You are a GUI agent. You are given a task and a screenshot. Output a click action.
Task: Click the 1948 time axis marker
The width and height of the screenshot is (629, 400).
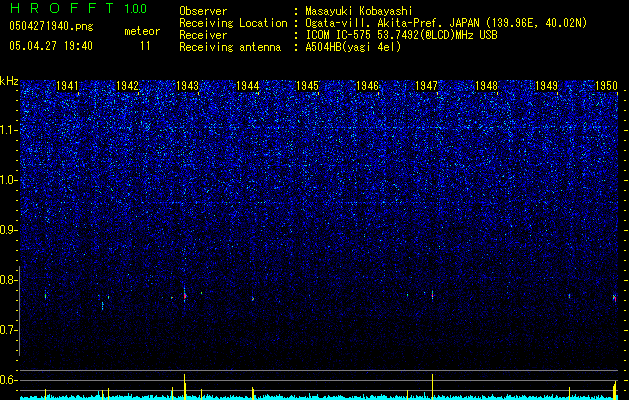(x=486, y=85)
